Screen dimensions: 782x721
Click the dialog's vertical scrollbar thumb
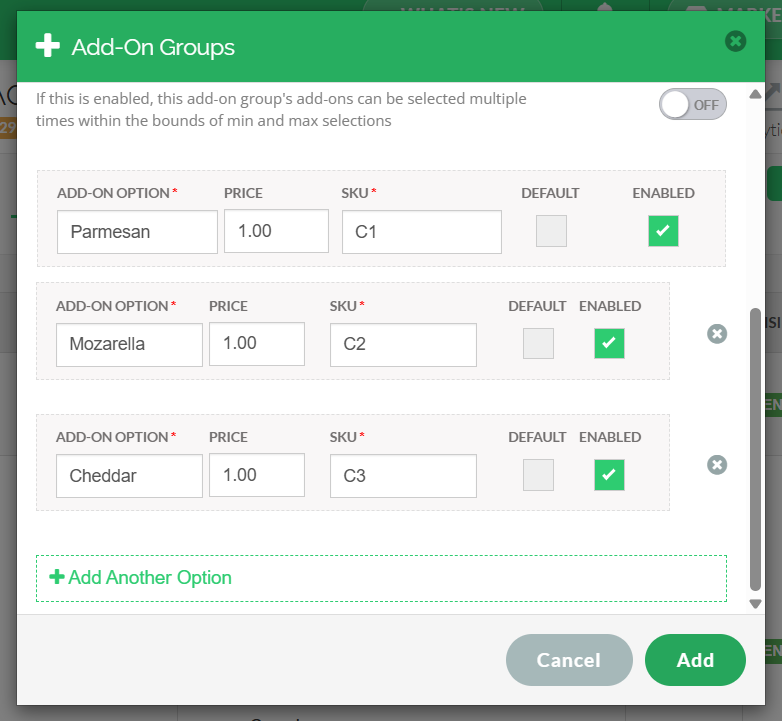coord(755,449)
